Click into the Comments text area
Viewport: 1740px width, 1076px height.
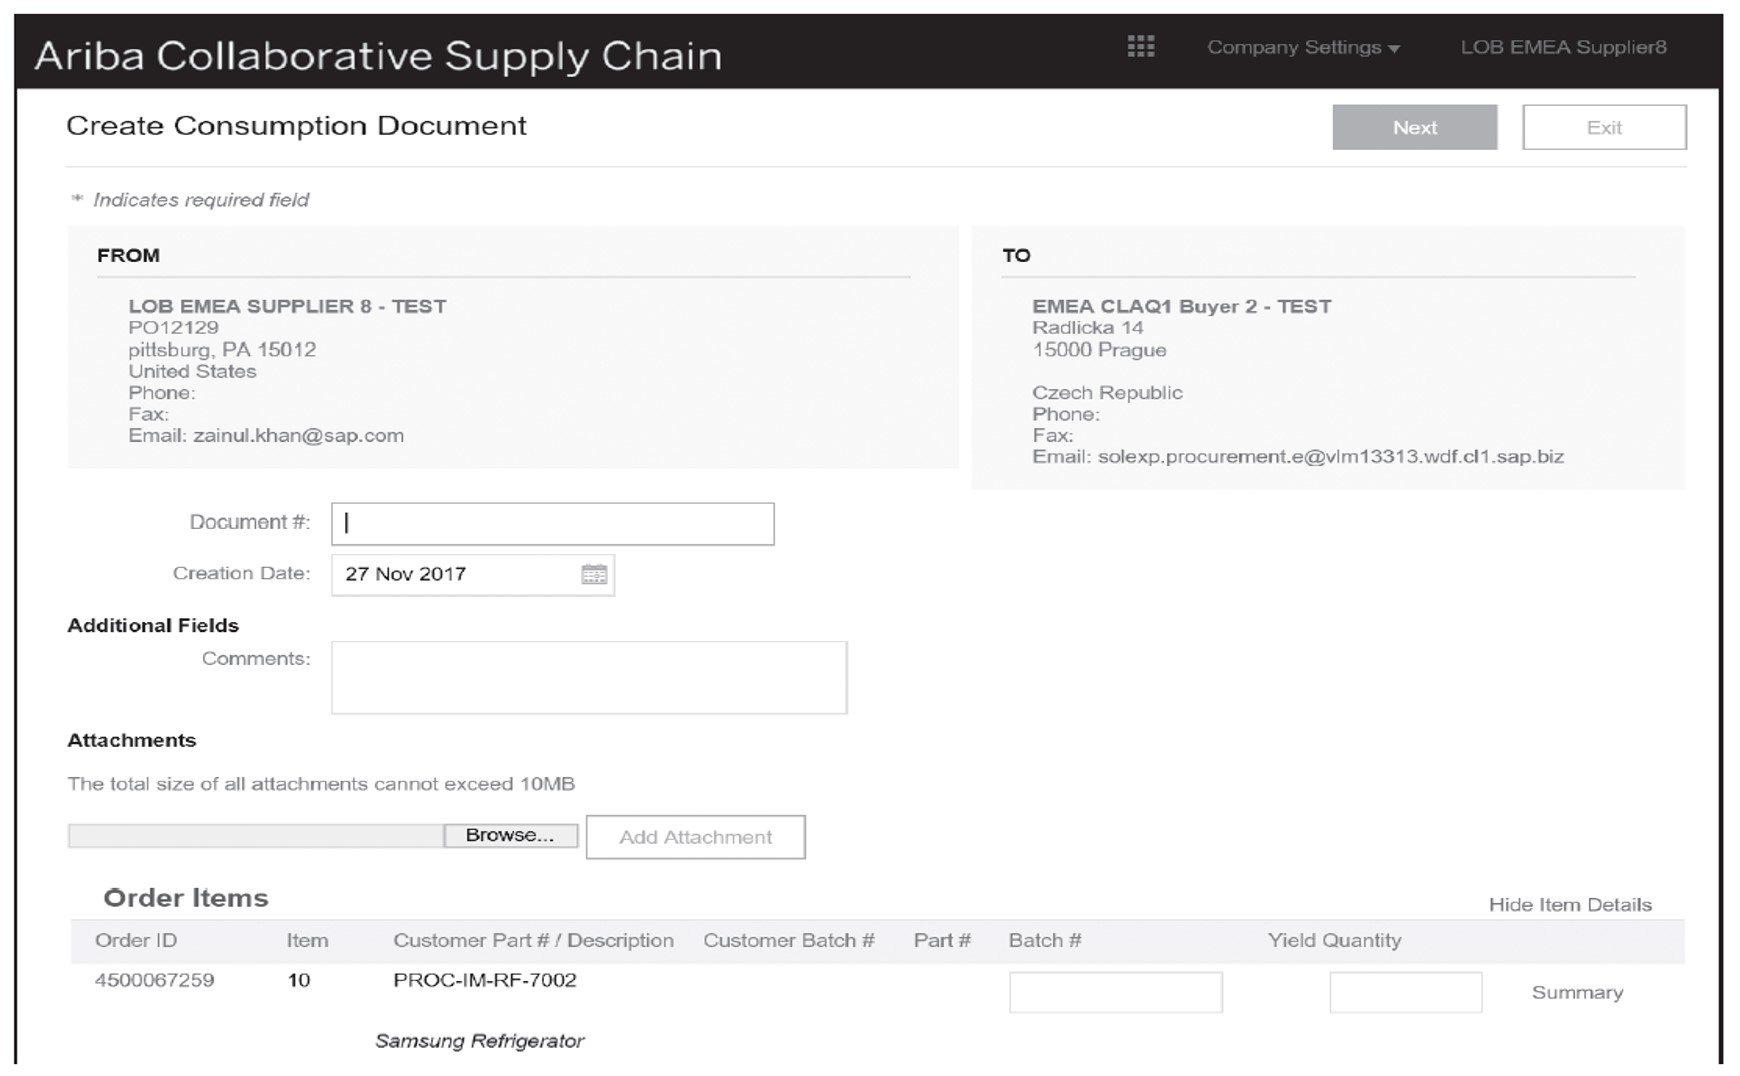point(588,676)
